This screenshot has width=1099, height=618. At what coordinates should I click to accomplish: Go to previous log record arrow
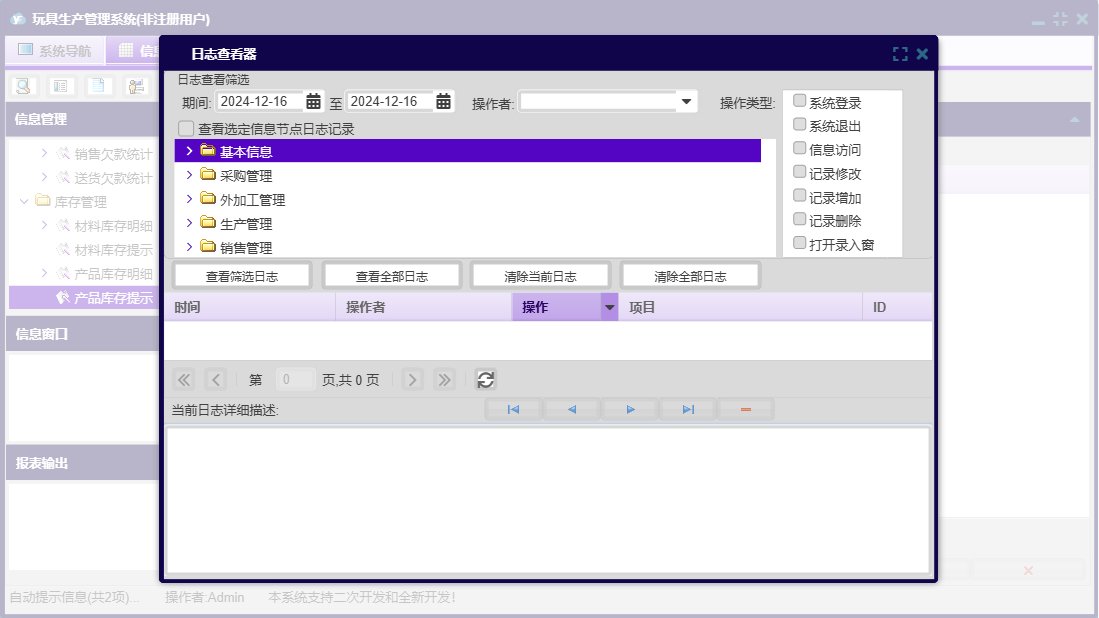point(572,410)
